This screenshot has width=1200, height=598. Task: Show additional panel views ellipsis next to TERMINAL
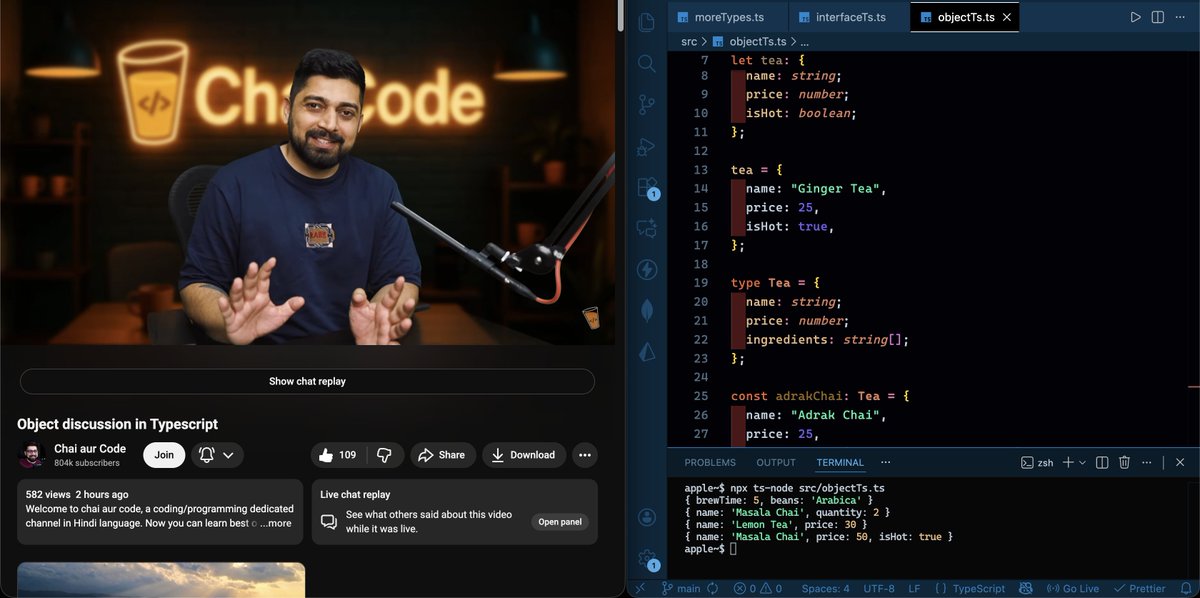[x=884, y=462]
